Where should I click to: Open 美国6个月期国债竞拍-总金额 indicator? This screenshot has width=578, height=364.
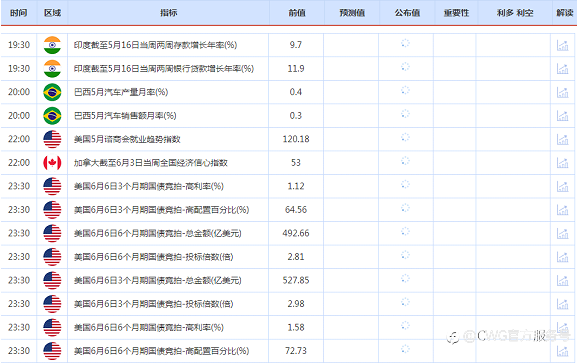(157, 233)
